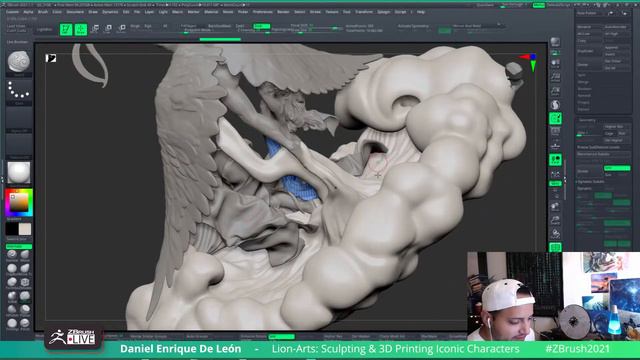Open the Stroke menu
640x360 pixels.
(x=315, y=12)
